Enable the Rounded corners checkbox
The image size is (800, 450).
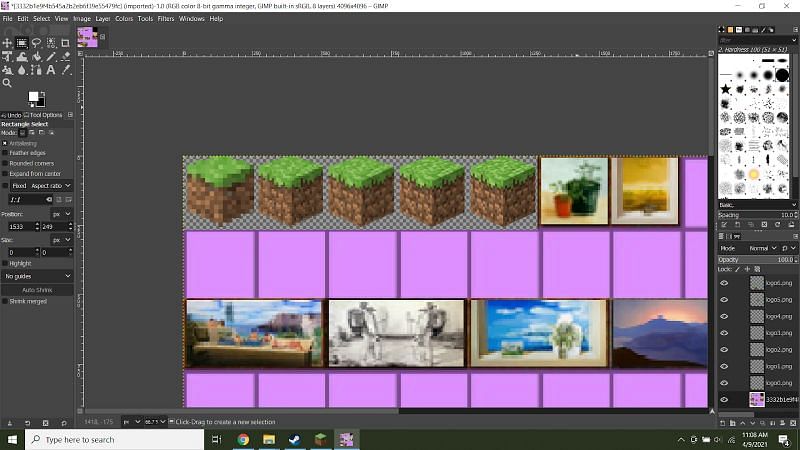[x=5, y=163]
